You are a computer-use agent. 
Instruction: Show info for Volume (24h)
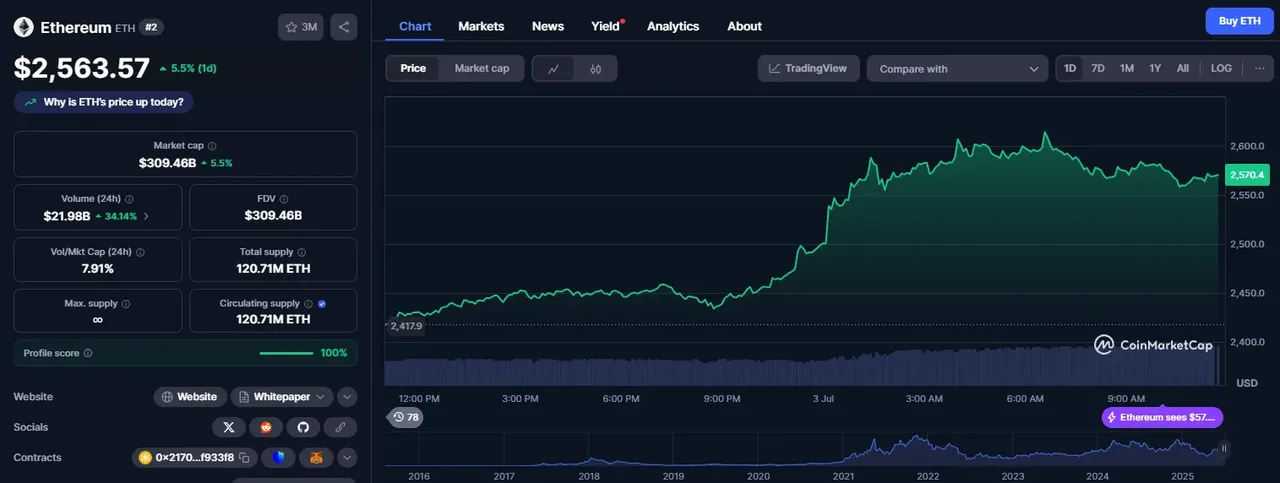tap(129, 199)
